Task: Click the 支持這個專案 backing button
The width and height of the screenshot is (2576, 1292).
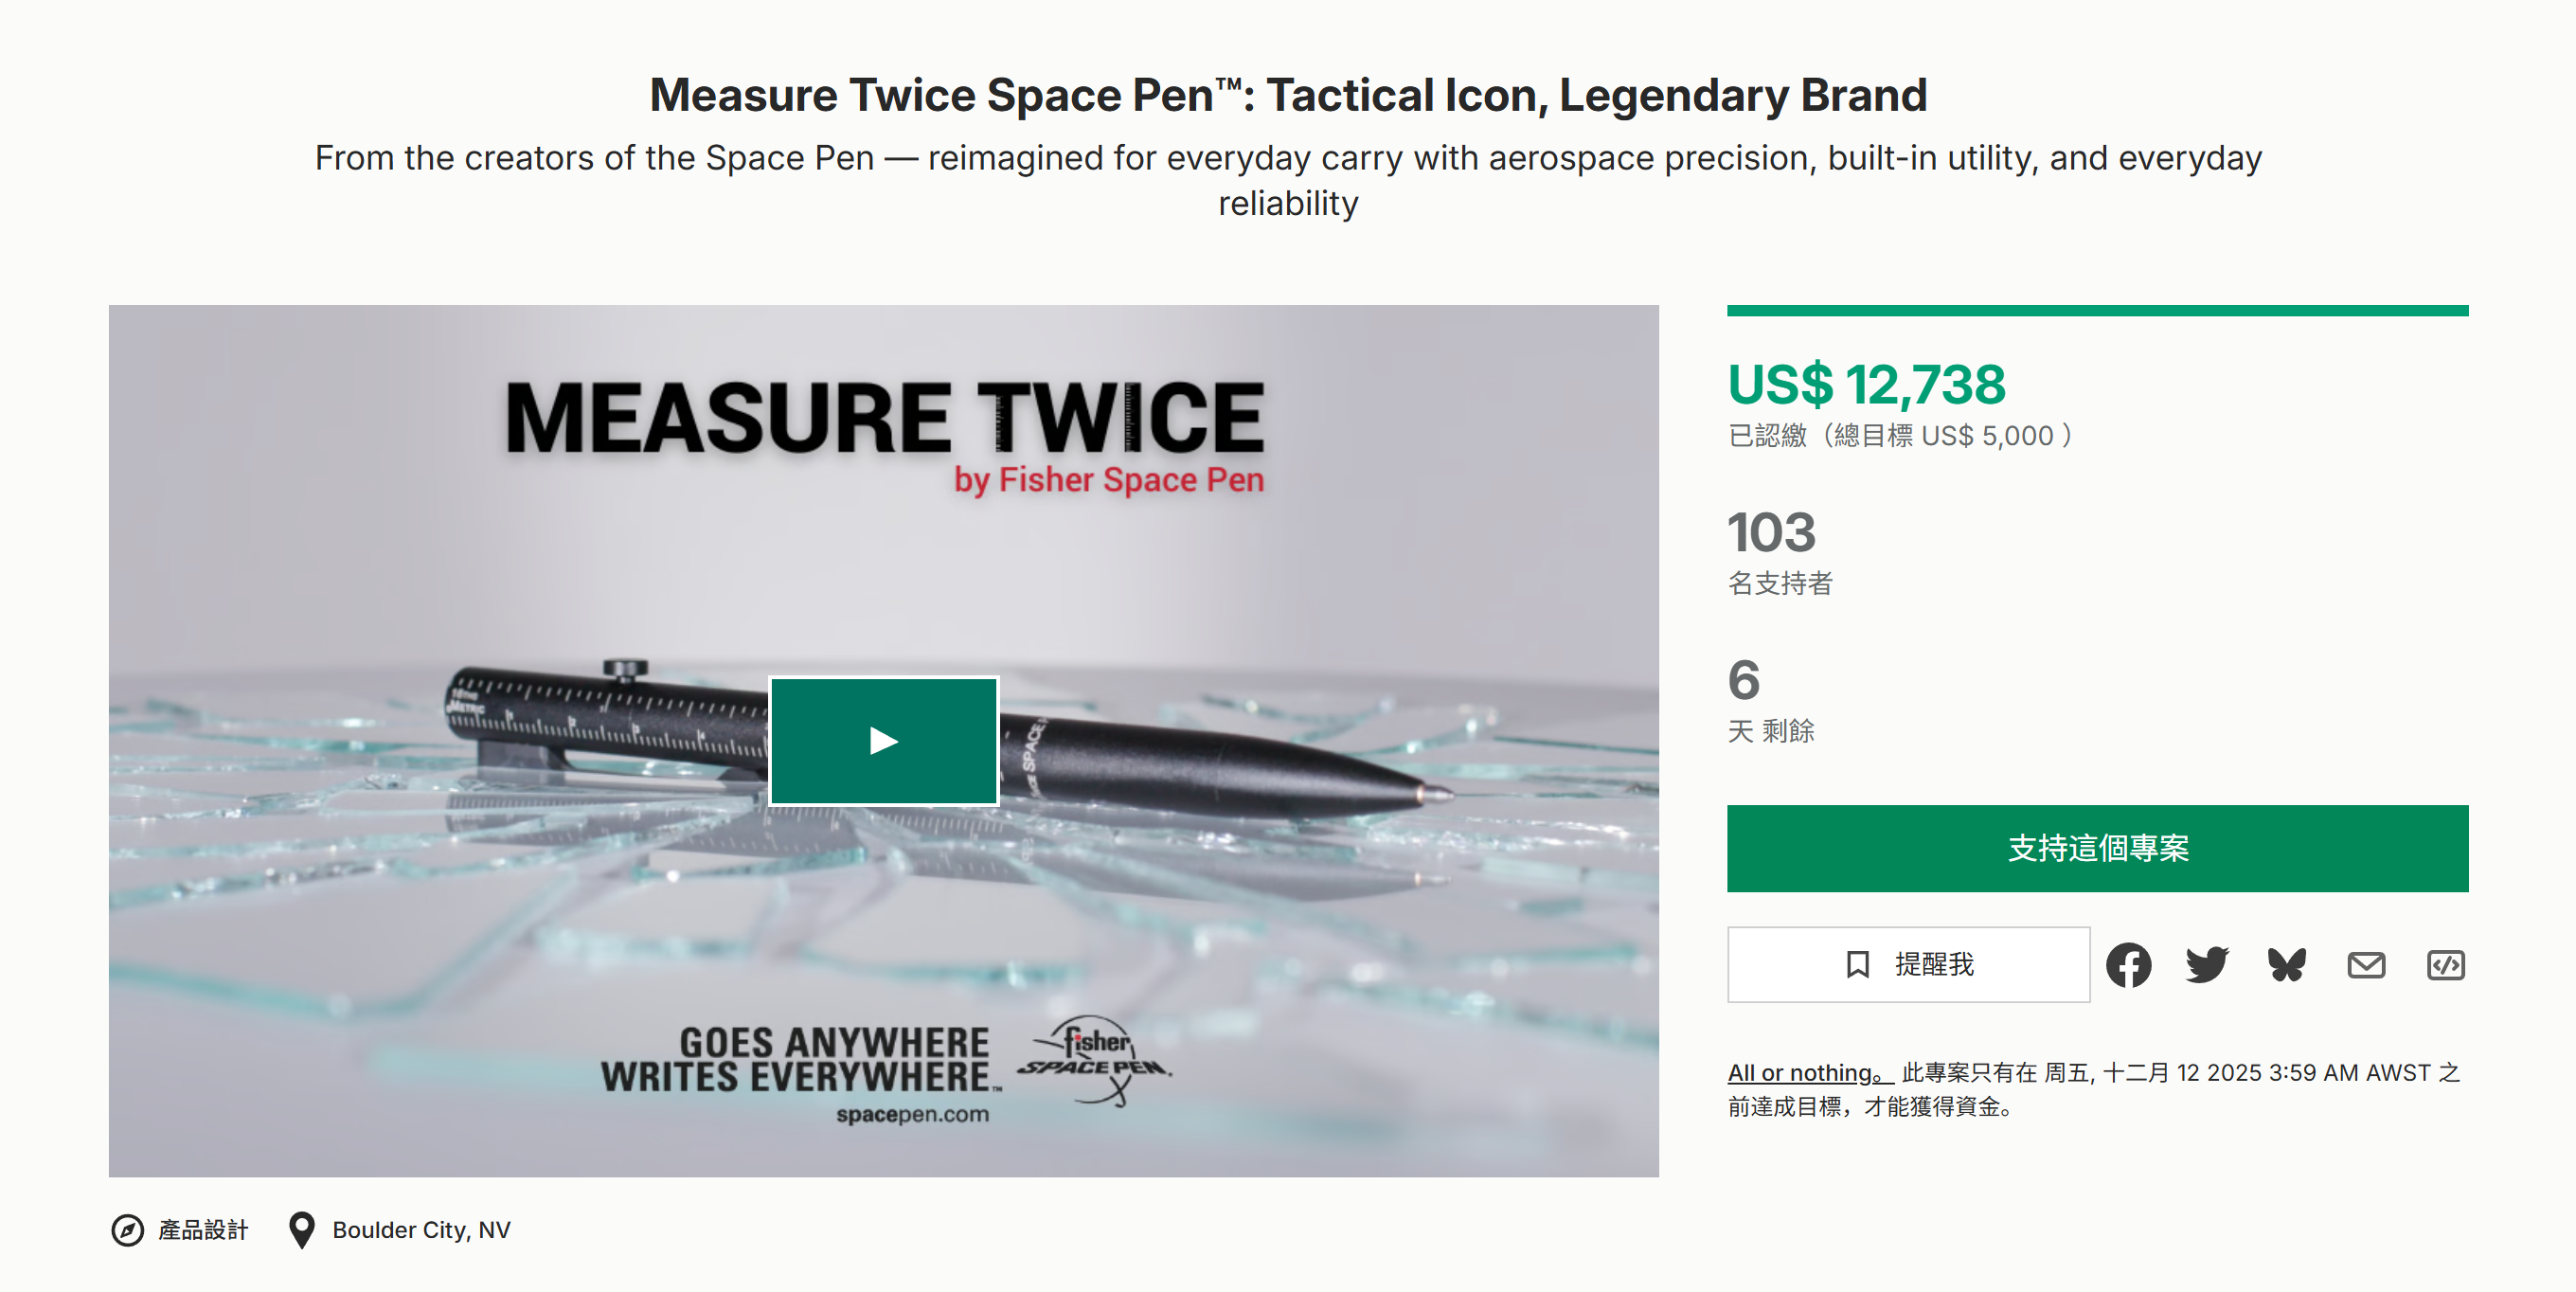Action: pos(2097,848)
